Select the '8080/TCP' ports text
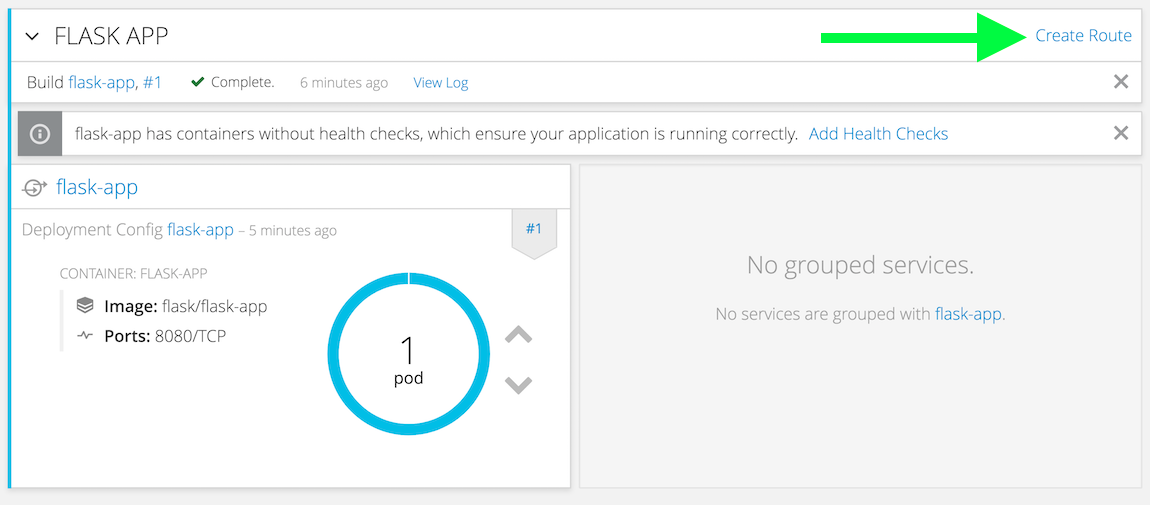Screen dimensions: 1150x505 pos(188,336)
